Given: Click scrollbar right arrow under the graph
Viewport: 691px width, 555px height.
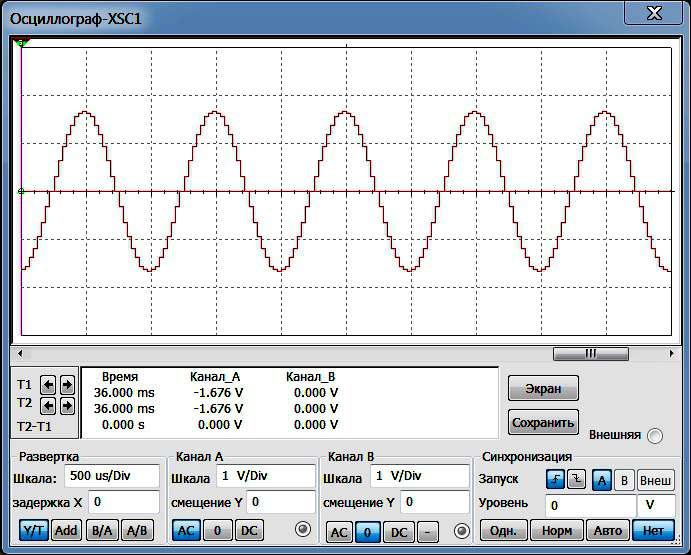Looking at the screenshot, I should (x=671, y=354).
